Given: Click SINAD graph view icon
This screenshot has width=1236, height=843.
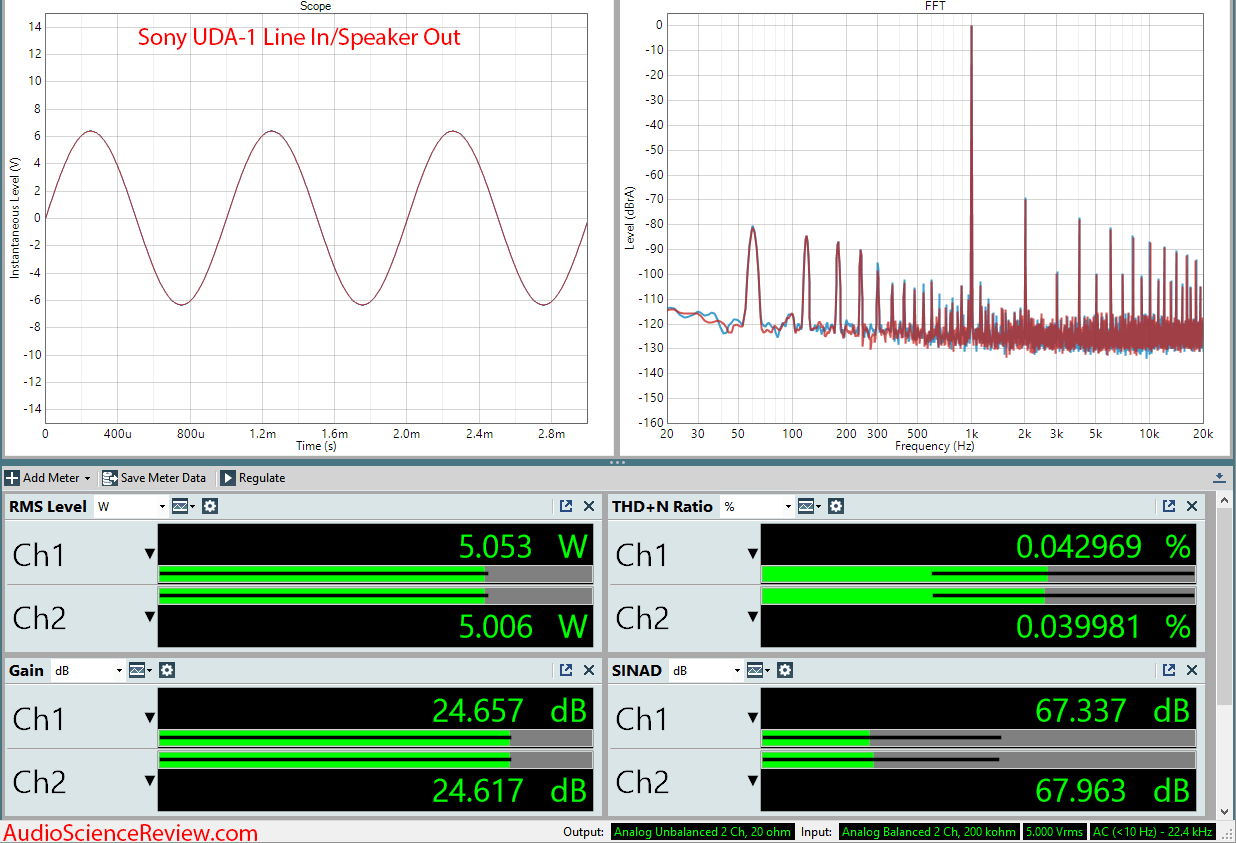Looking at the screenshot, I should click(x=756, y=670).
